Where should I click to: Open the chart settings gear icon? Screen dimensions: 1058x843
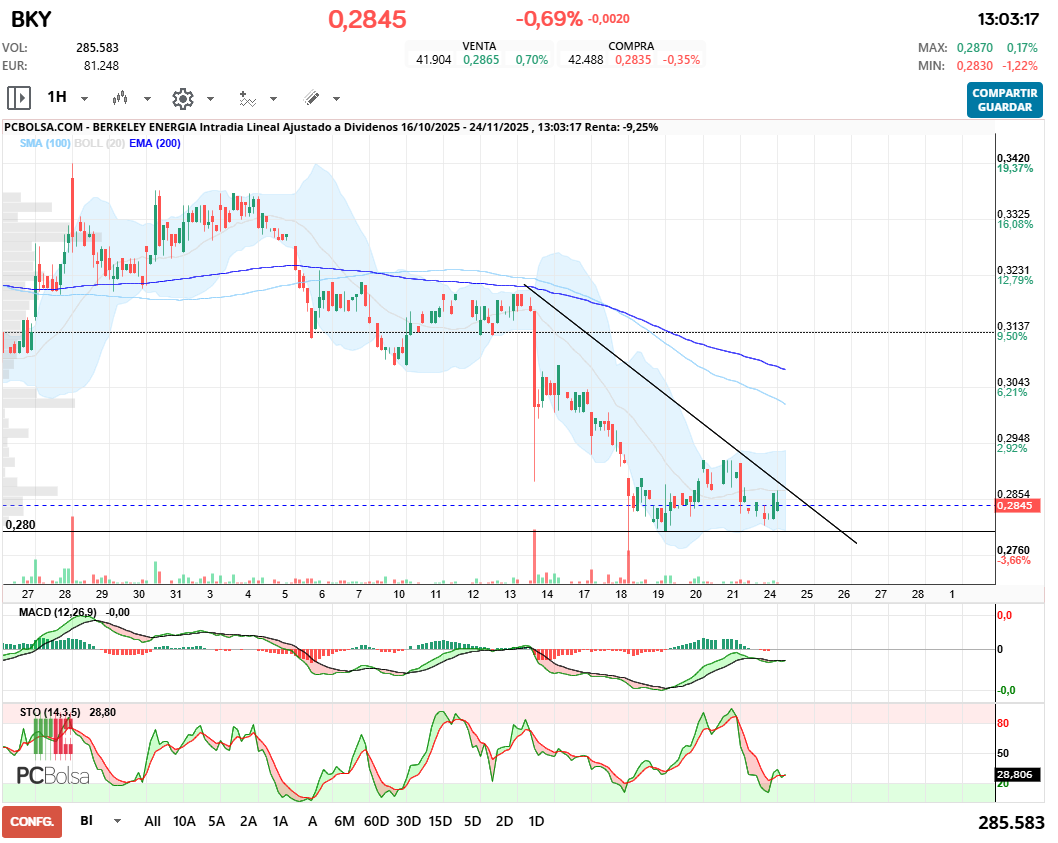182,98
